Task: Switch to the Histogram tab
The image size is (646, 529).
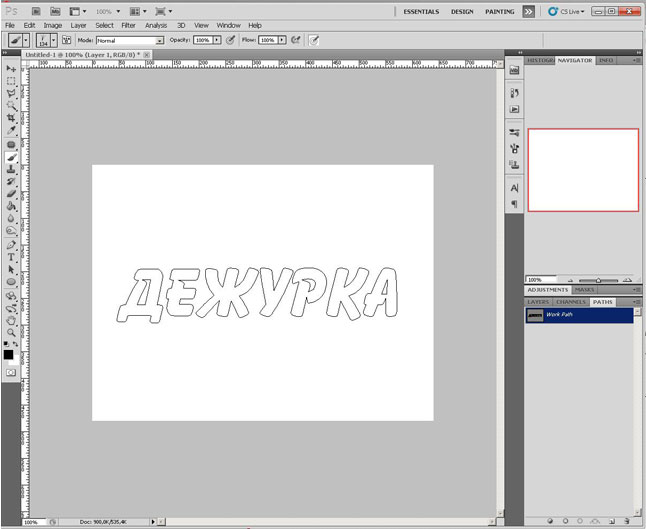Action: [x=540, y=60]
